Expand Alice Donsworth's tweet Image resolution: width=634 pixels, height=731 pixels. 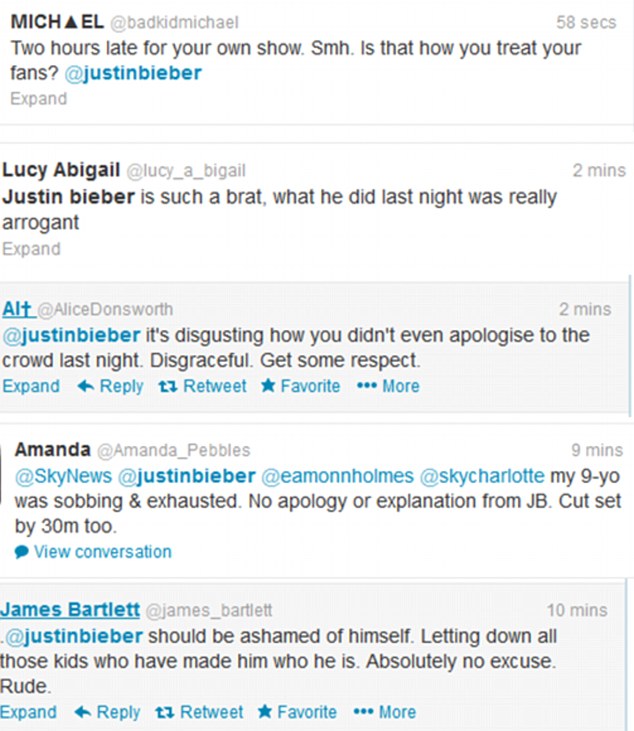[x=31, y=386]
